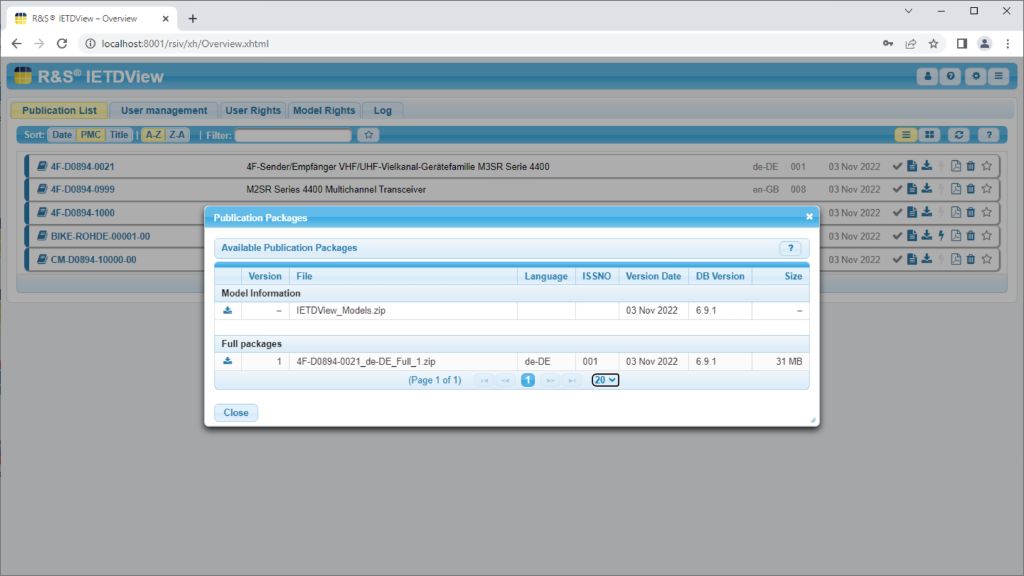Click the document icon for 4F-D0894-0021
Screen dimensions: 1024x576
[912, 166]
